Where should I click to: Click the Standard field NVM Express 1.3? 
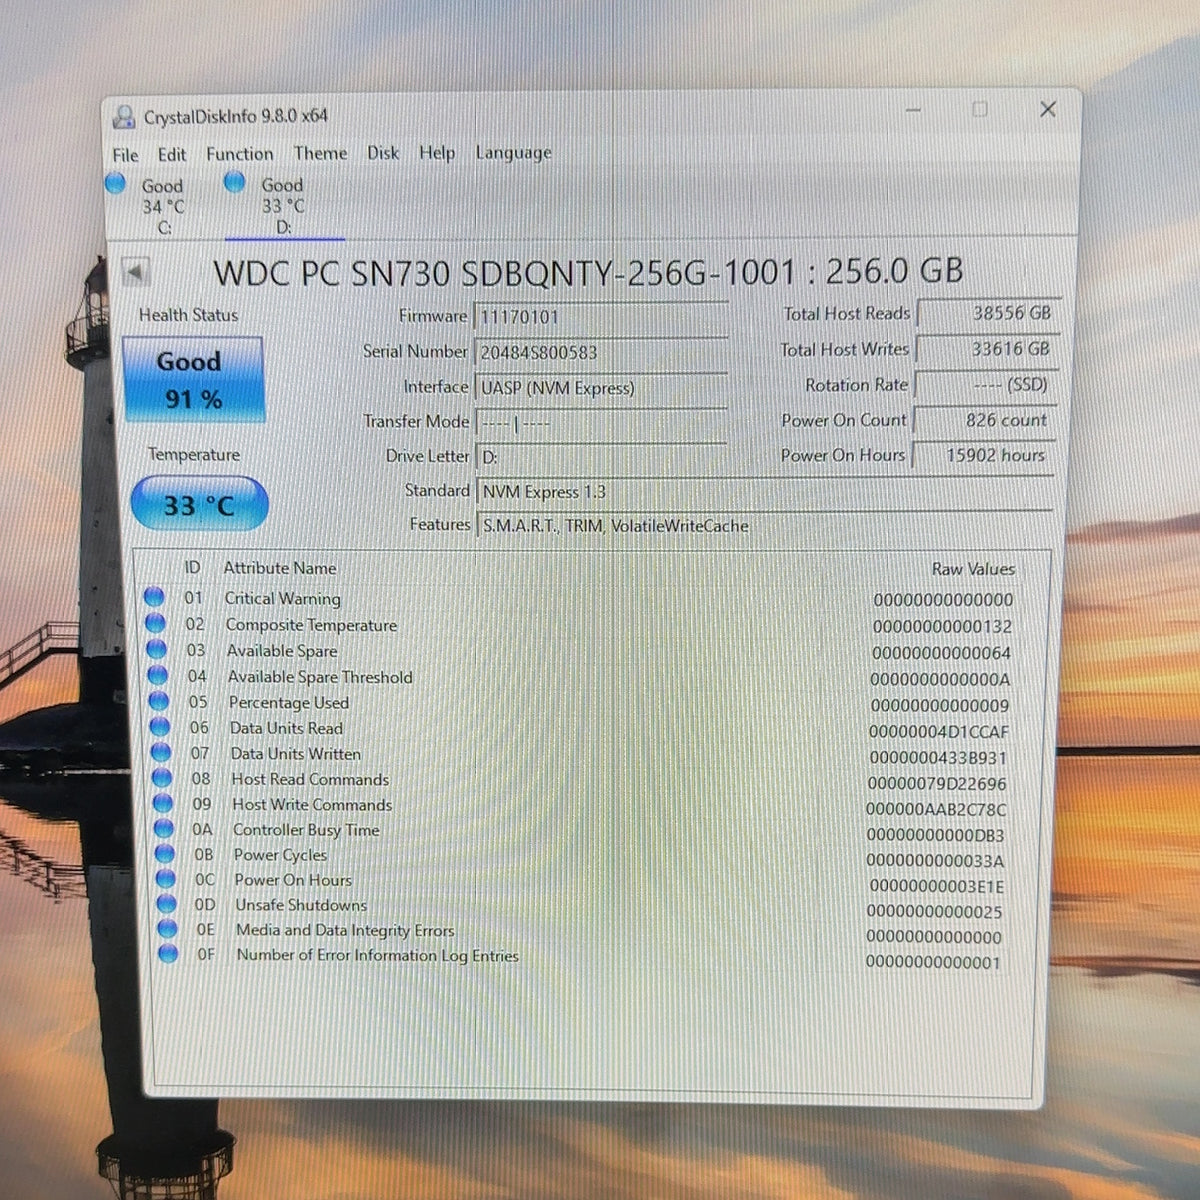pyautogui.click(x=765, y=492)
